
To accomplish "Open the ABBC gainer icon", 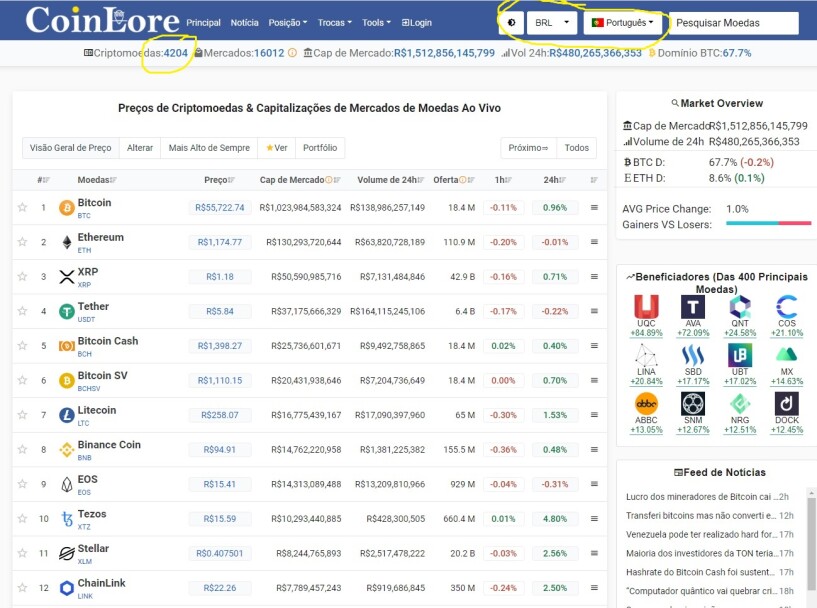I will [646, 403].
